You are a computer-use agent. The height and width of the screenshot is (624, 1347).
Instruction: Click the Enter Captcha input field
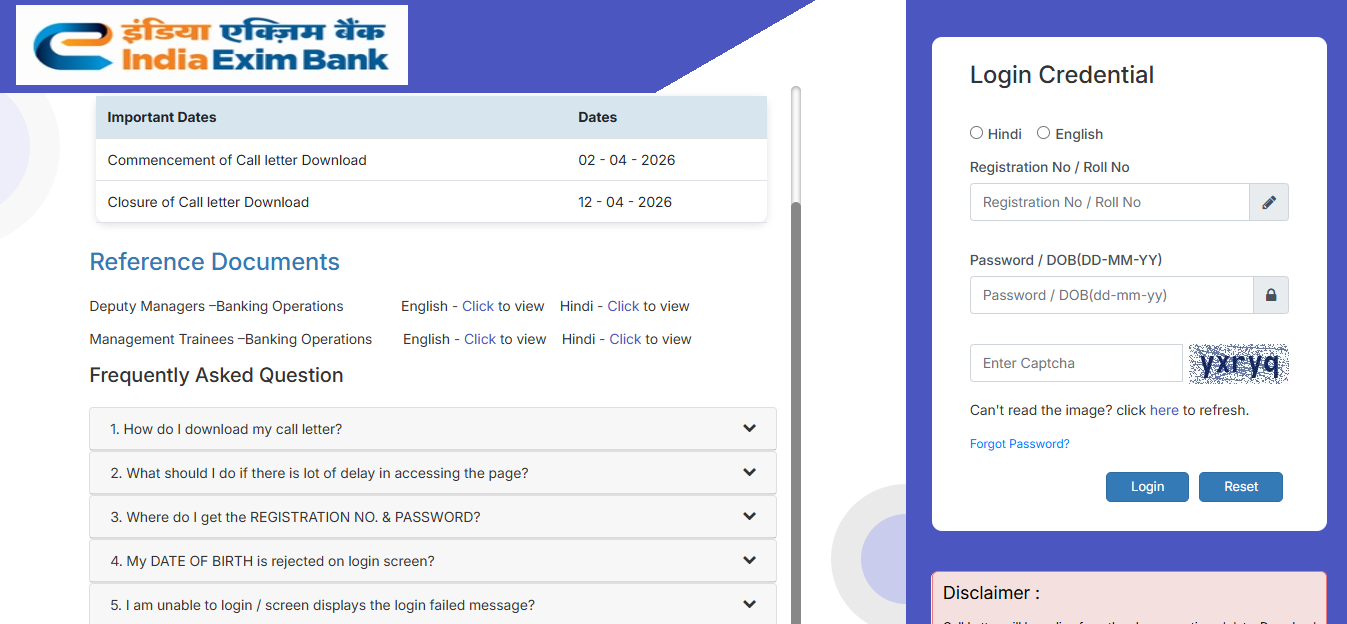[x=1076, y=363]
